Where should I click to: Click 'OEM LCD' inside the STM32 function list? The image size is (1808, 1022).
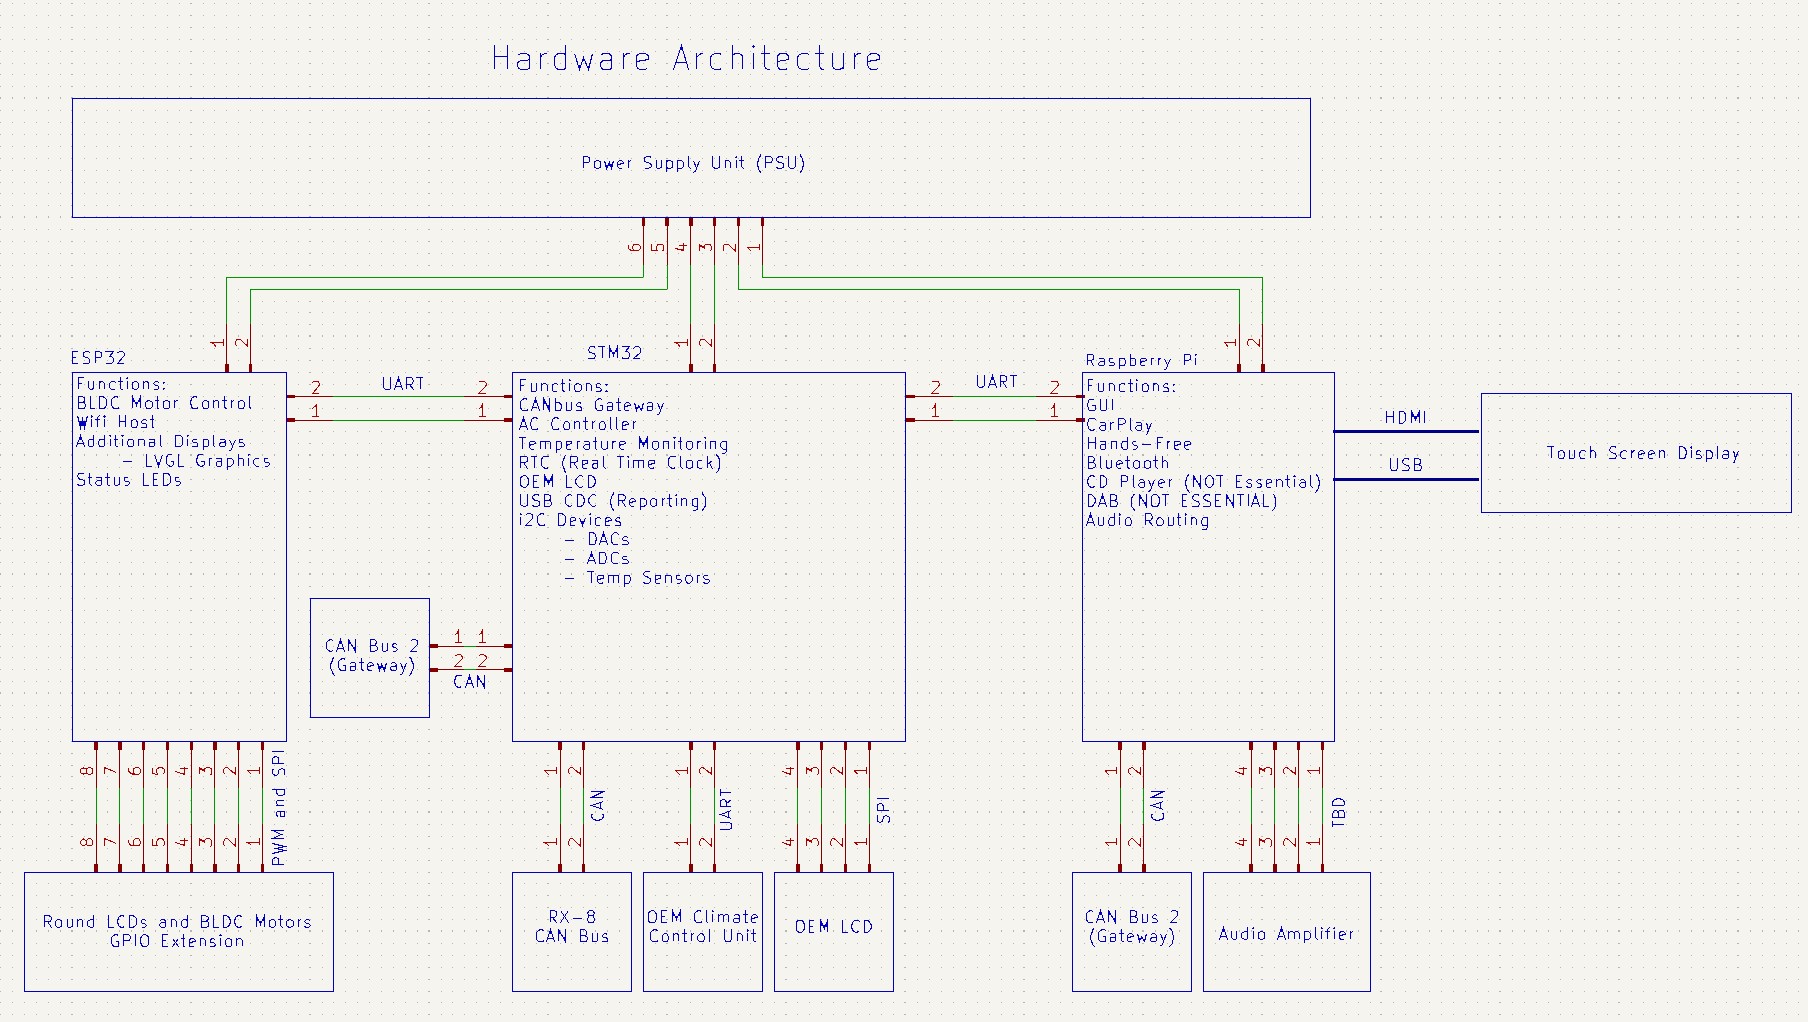coord(557,481)
